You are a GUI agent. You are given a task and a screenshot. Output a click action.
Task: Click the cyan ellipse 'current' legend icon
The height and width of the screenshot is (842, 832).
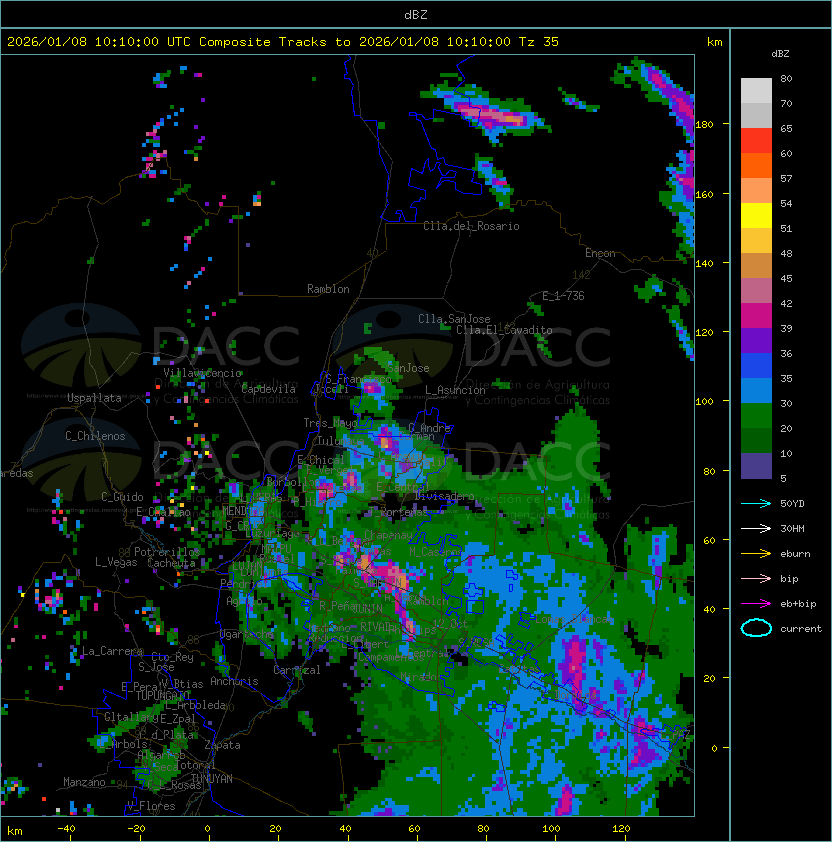[x=756, y=628]
